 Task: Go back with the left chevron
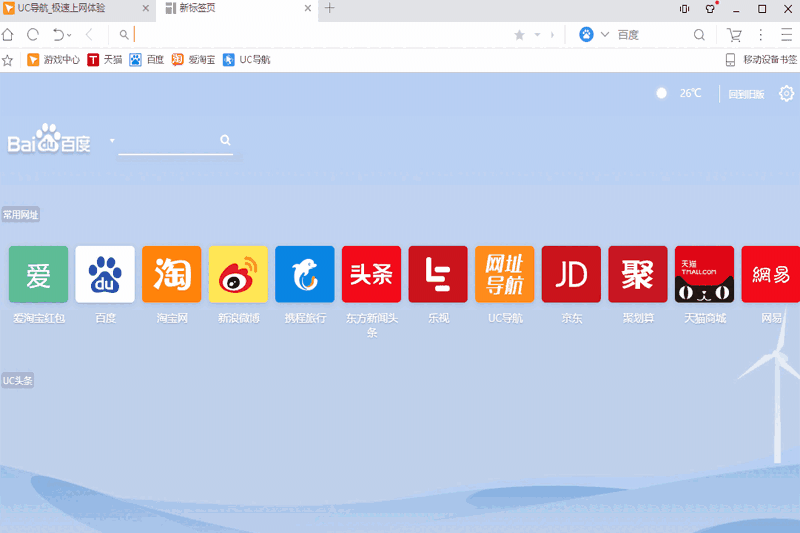click(x=89, y=35)
